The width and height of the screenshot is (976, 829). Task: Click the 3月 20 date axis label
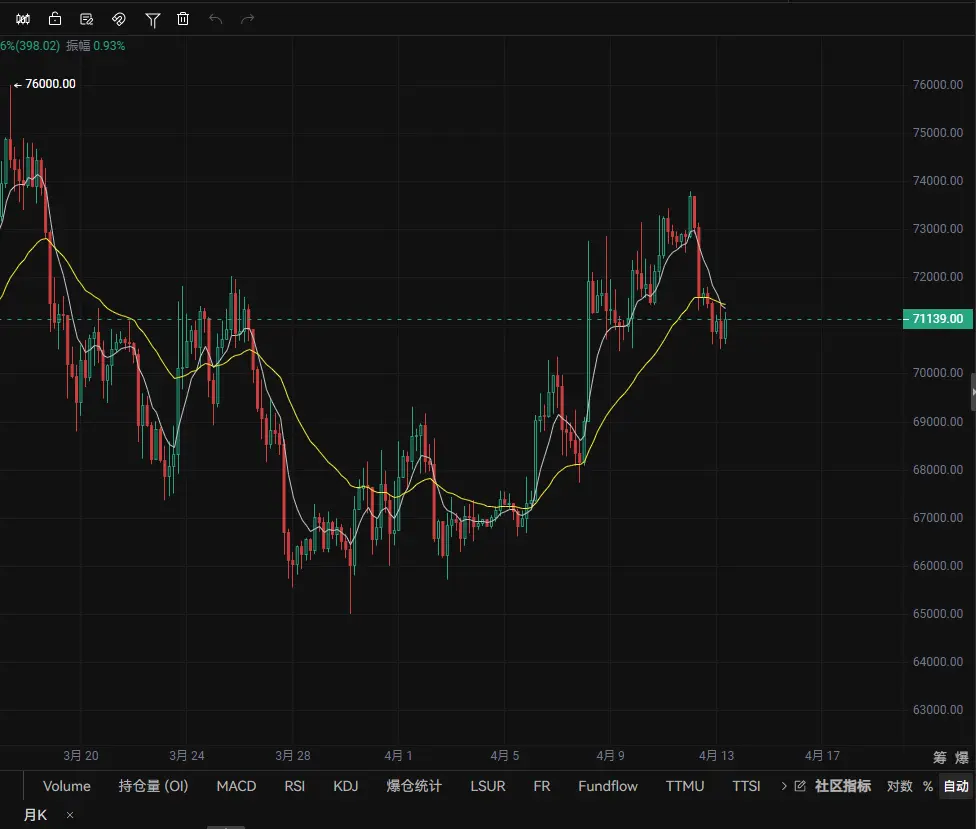pos(81,756)
